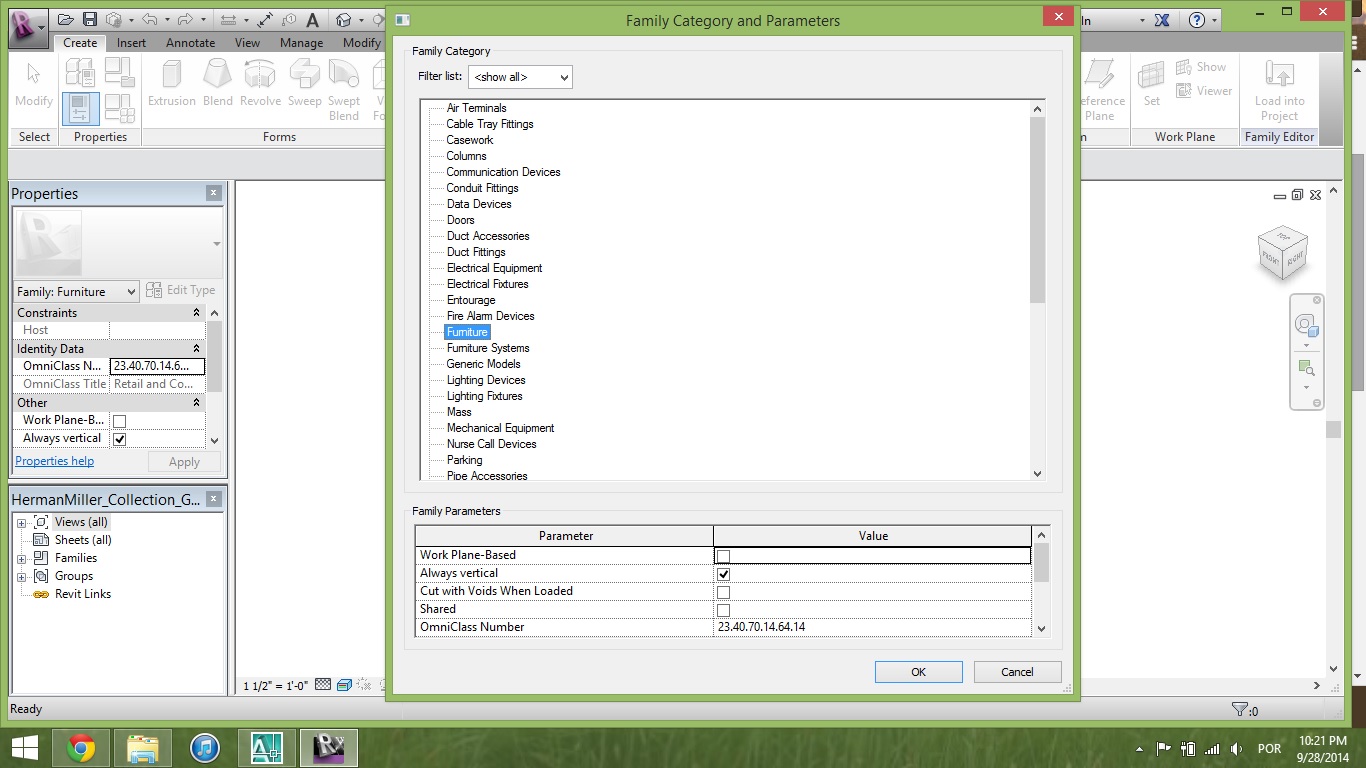The width and height of the screenshot is (1366, 768).
Task: Toggle Always vertical checkbox in Properties palette
Action: click(119, 439)
